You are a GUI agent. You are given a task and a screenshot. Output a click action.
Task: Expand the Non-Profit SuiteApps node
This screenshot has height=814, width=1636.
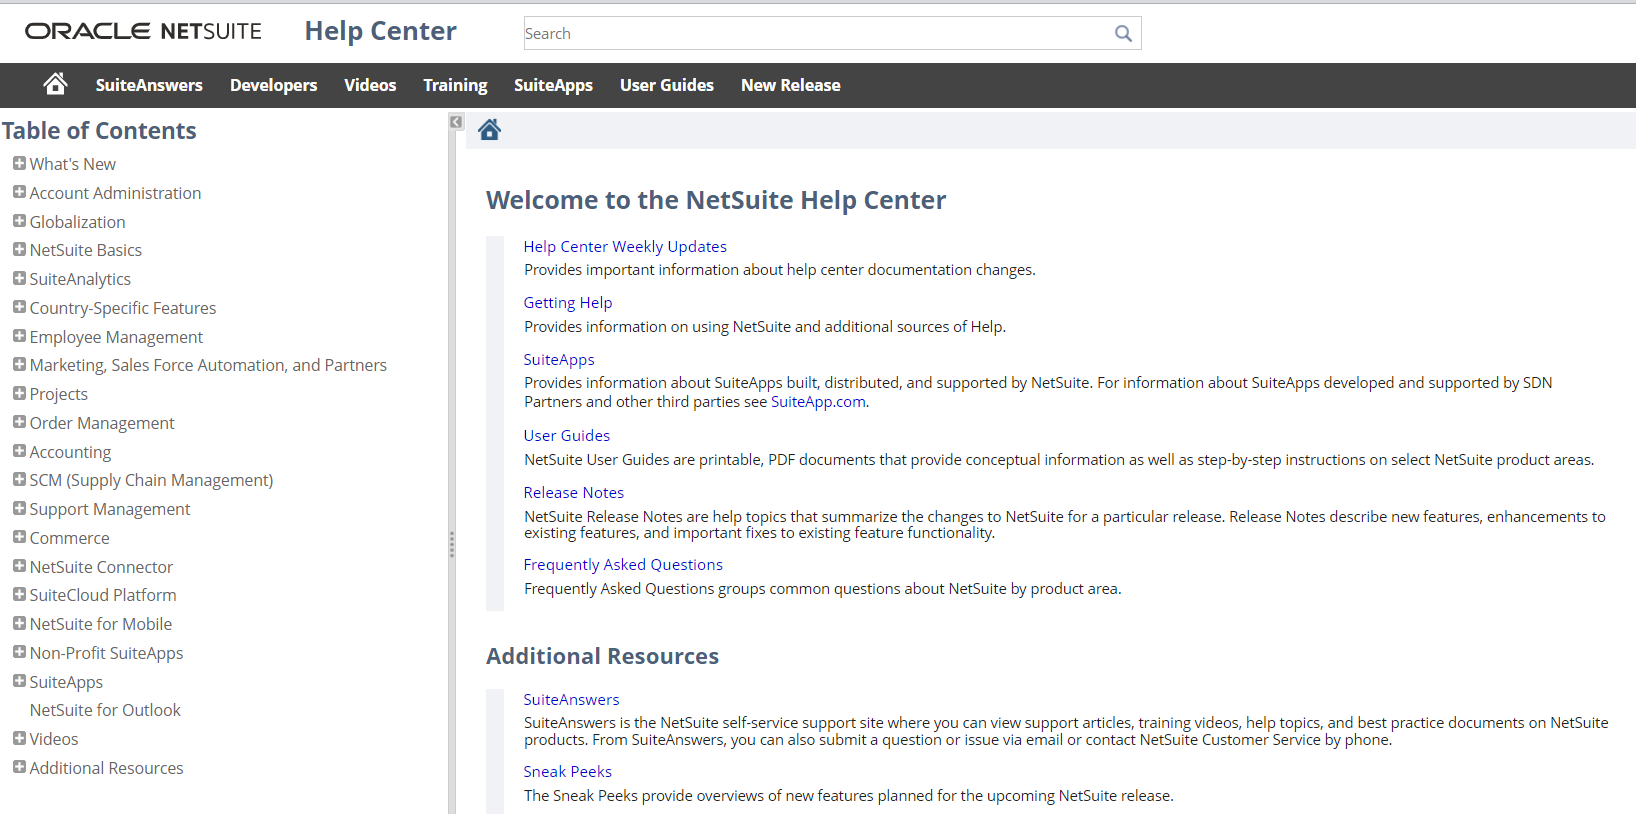click(19, 652)
